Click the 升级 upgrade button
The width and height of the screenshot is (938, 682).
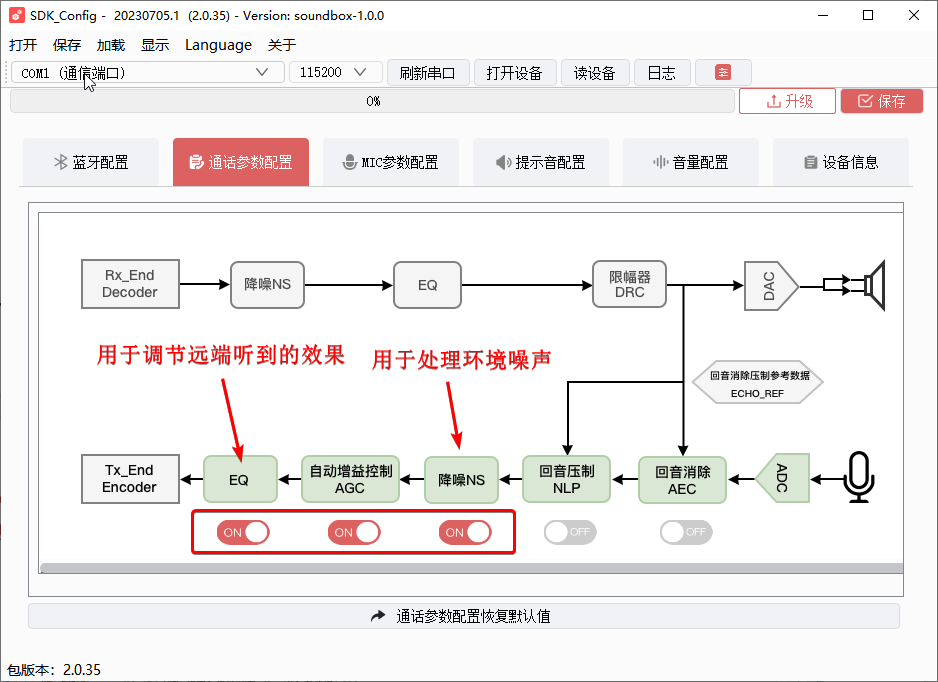787,101
